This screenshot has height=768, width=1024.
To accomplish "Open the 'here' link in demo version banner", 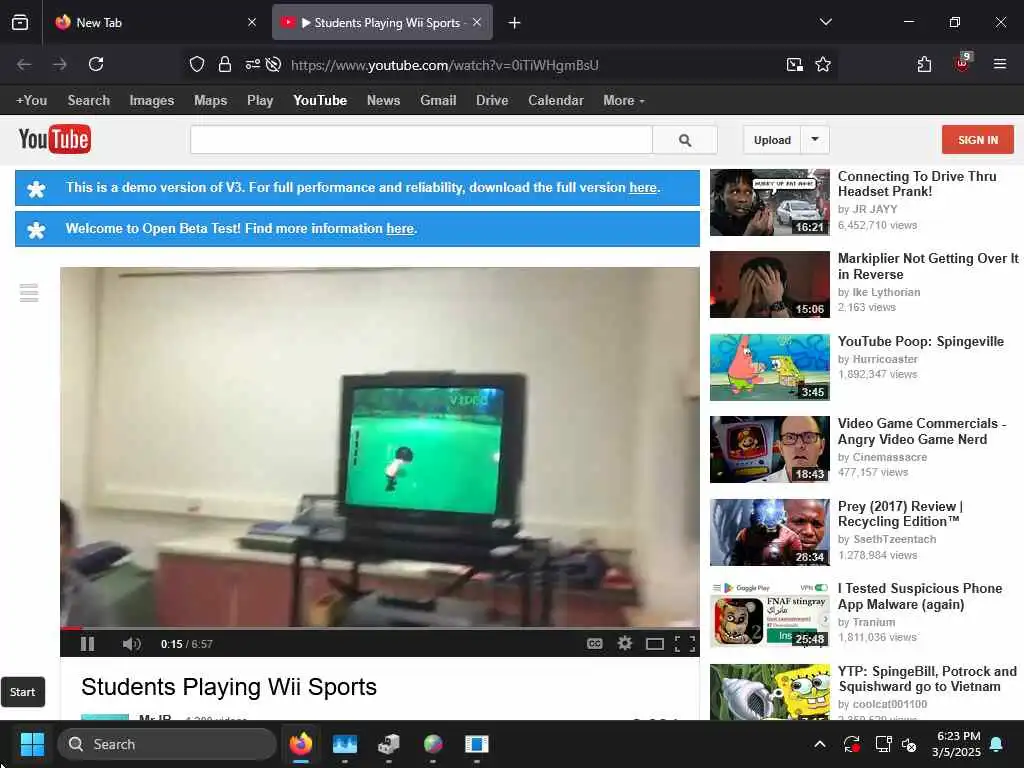I will [x=643, y=187].
